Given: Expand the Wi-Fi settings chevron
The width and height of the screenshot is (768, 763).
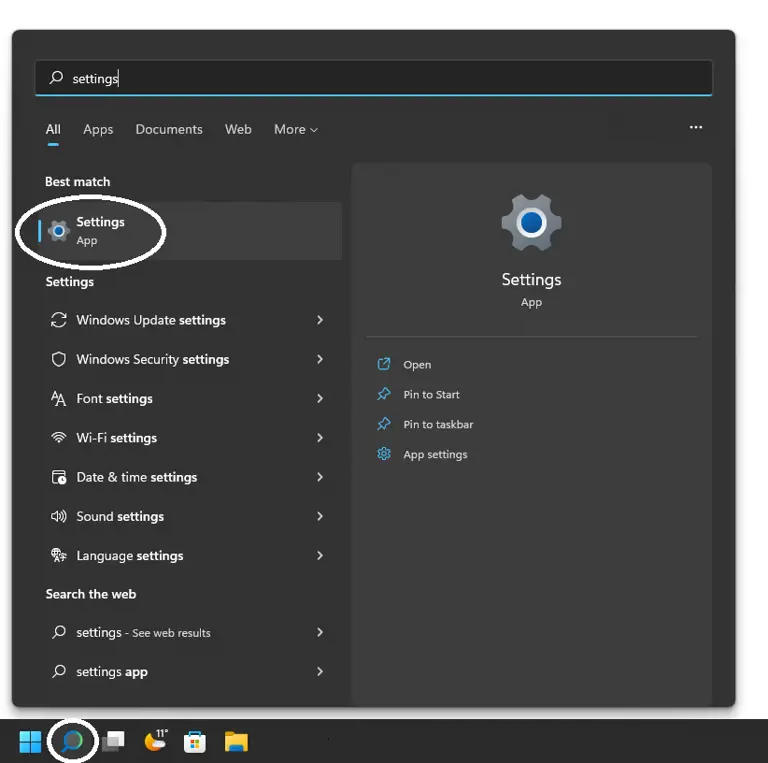Looking at the screenshot, I should pyautogui.click(x=320, y=438).
